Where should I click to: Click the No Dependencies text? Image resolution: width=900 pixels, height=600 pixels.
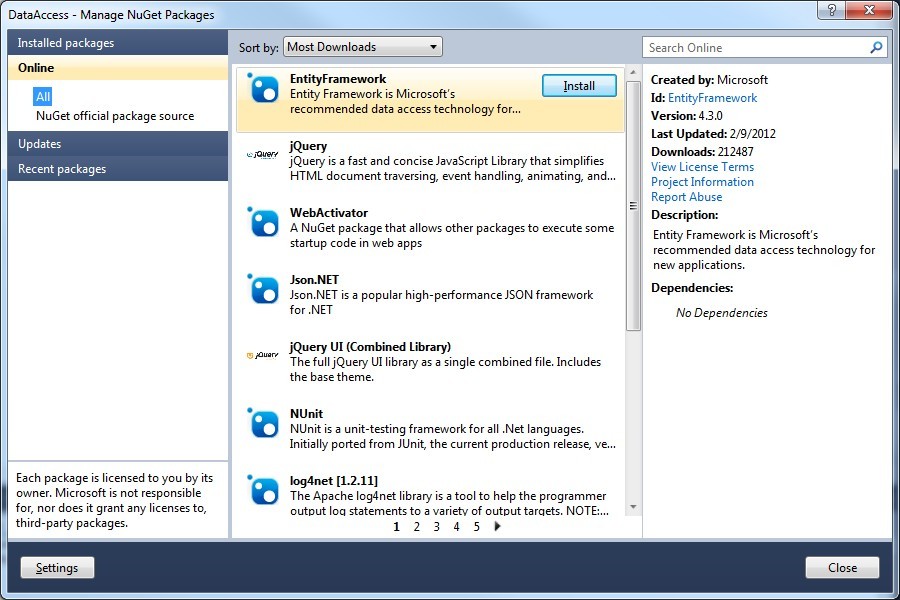tap(721, 313)
